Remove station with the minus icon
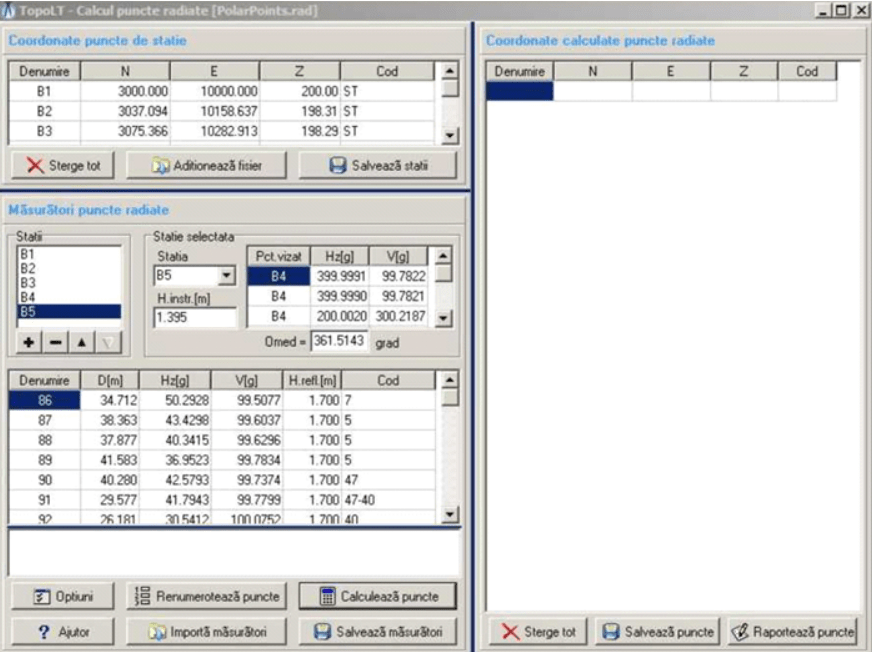The width and height of the screenshot is (872, 652). point(56,342)
